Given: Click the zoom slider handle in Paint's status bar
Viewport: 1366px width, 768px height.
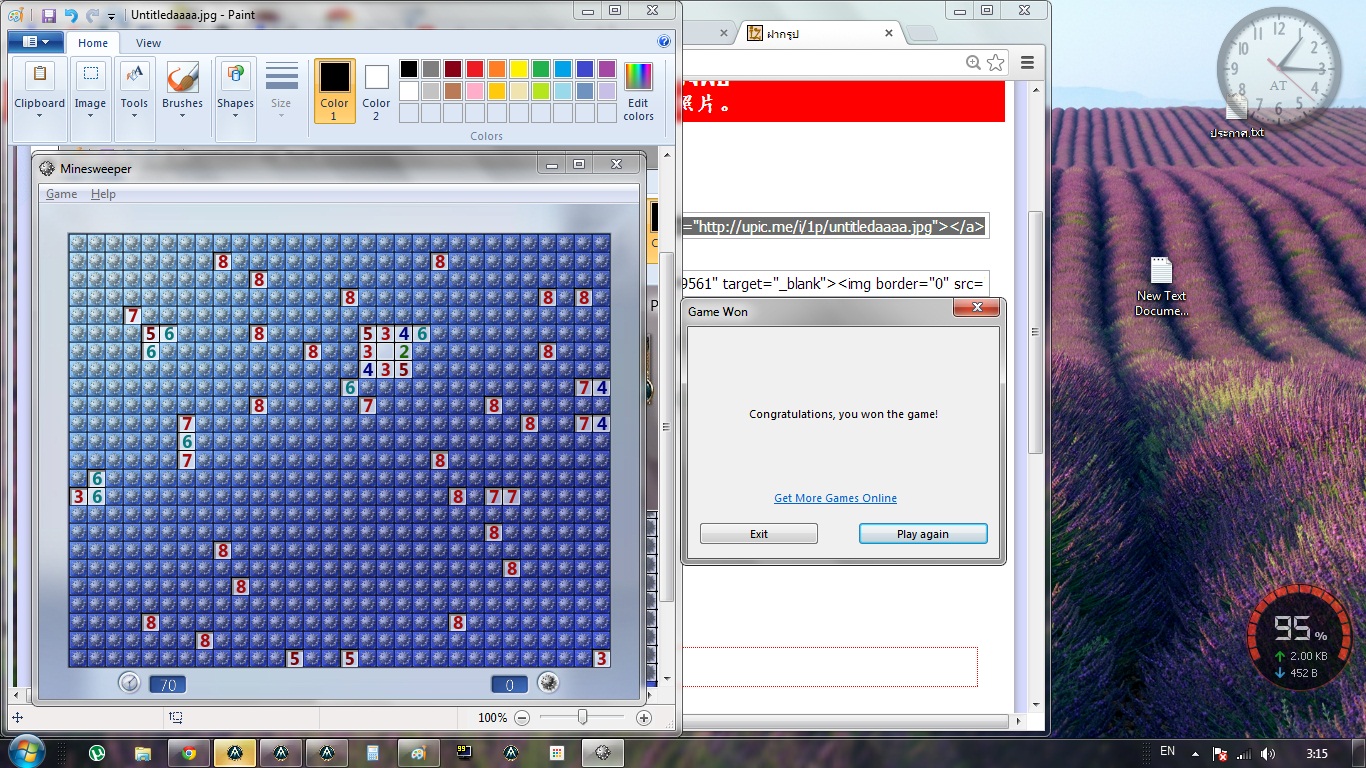Looking at the screenshot, I should click(582, 717).
